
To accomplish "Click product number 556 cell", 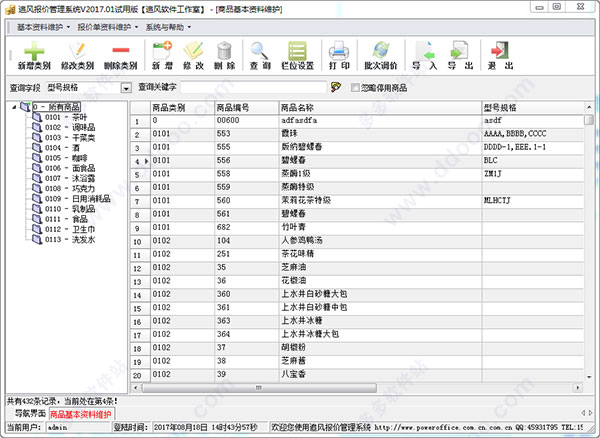I will tap(246, 160).
